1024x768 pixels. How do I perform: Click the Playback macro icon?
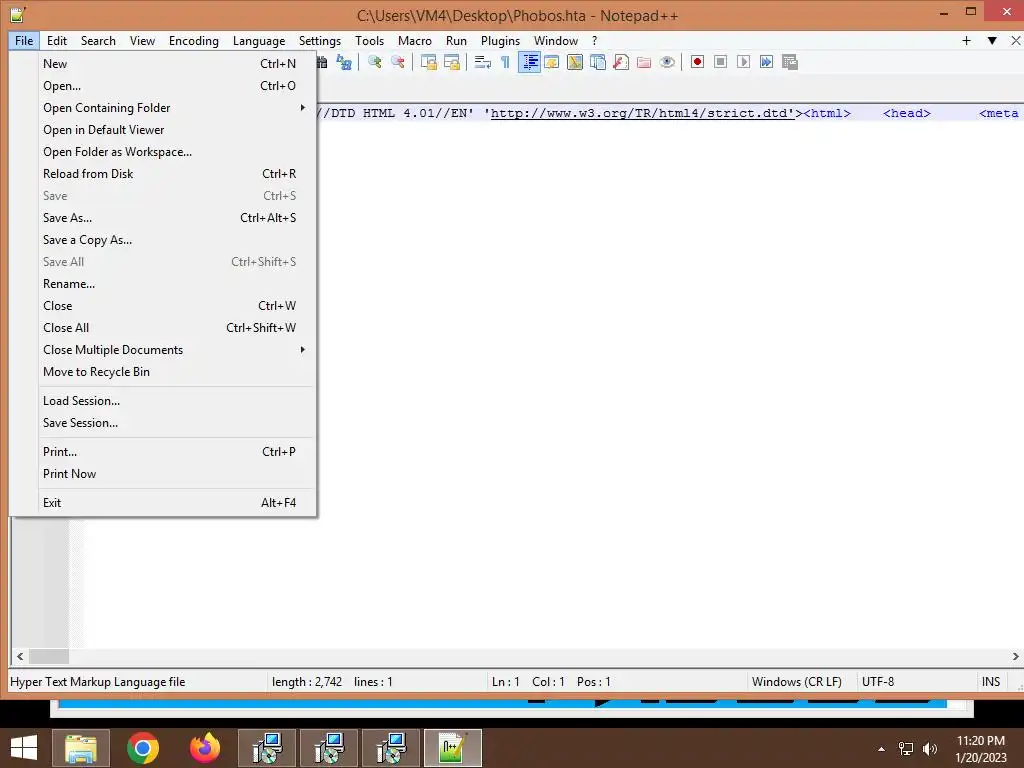[x=743, y=62]
